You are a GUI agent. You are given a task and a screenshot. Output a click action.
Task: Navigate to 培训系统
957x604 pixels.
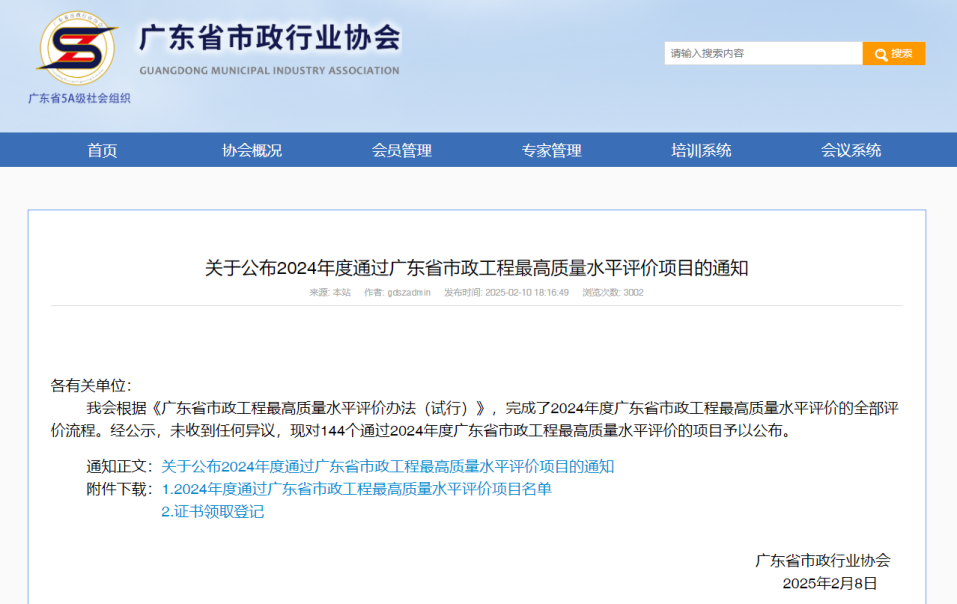pyautogui.click(x=701, y=150)
